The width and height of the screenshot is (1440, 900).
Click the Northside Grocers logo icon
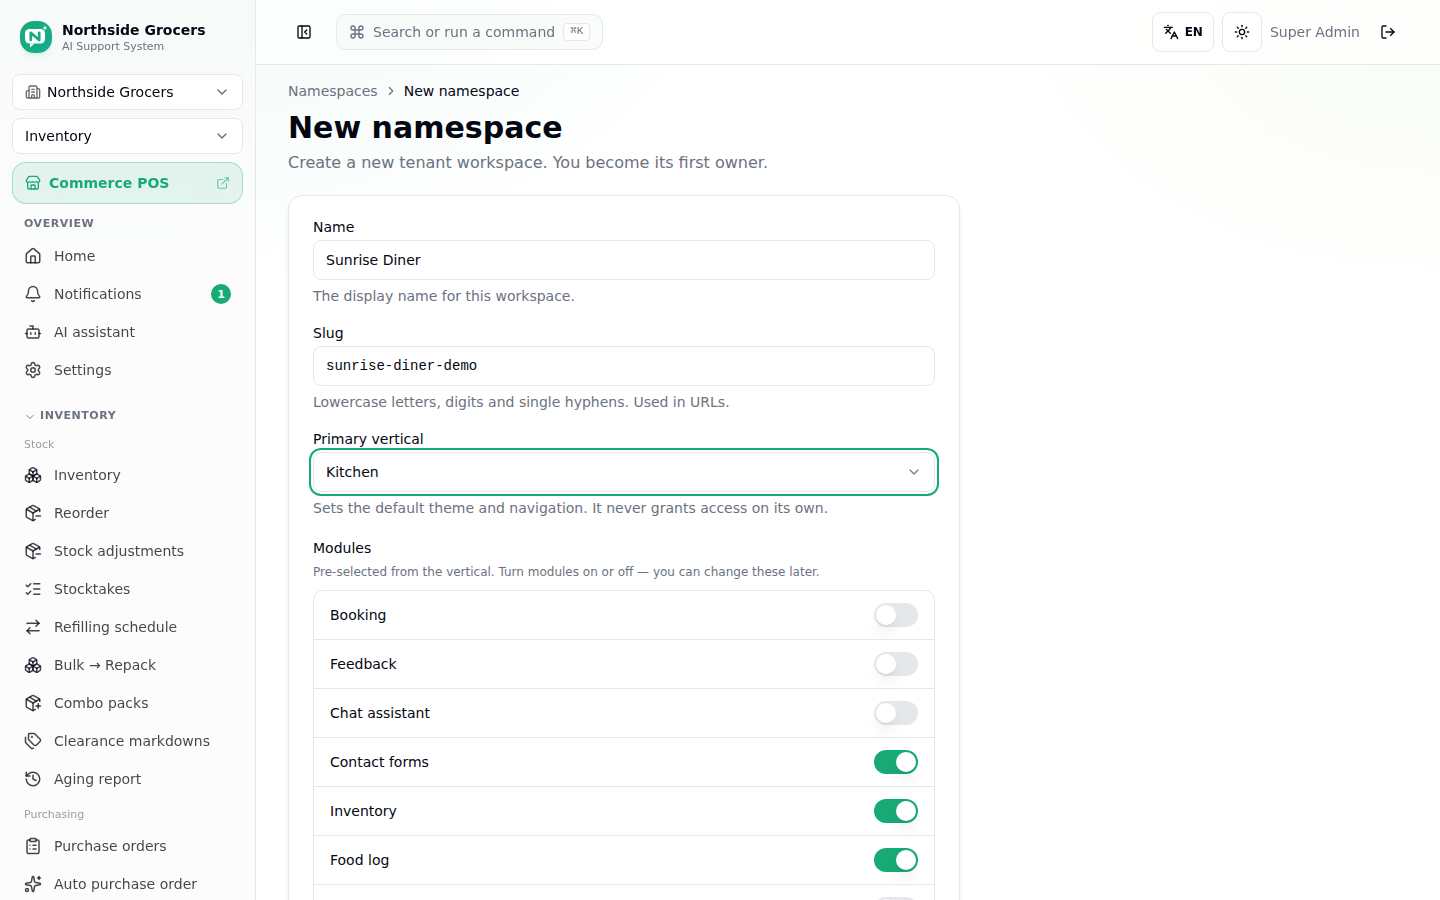(x=36, y=37)
